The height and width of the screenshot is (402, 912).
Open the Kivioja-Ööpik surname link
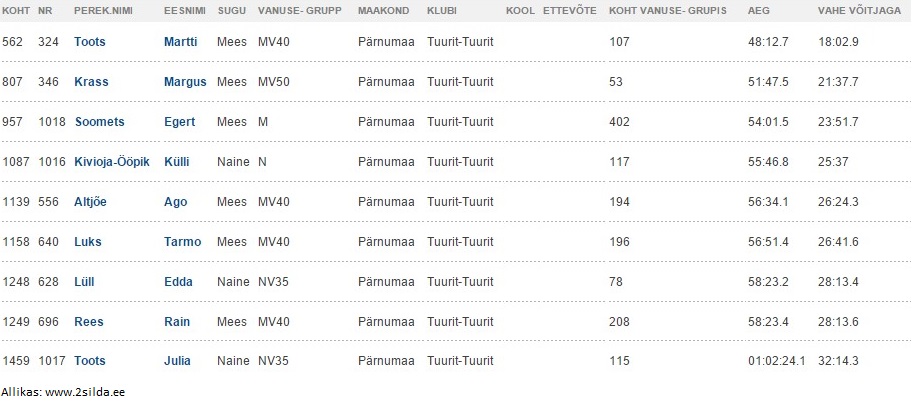tap(112, 162)
